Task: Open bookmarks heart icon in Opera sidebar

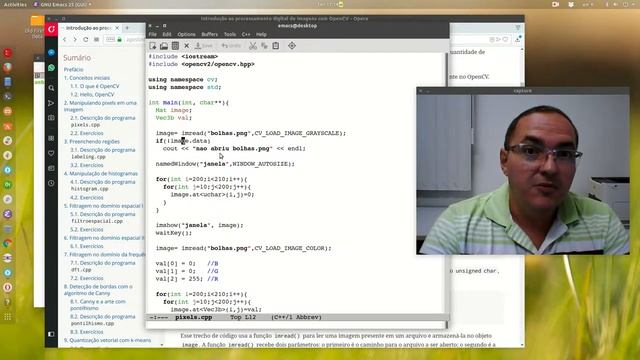Action: [51, 153]
